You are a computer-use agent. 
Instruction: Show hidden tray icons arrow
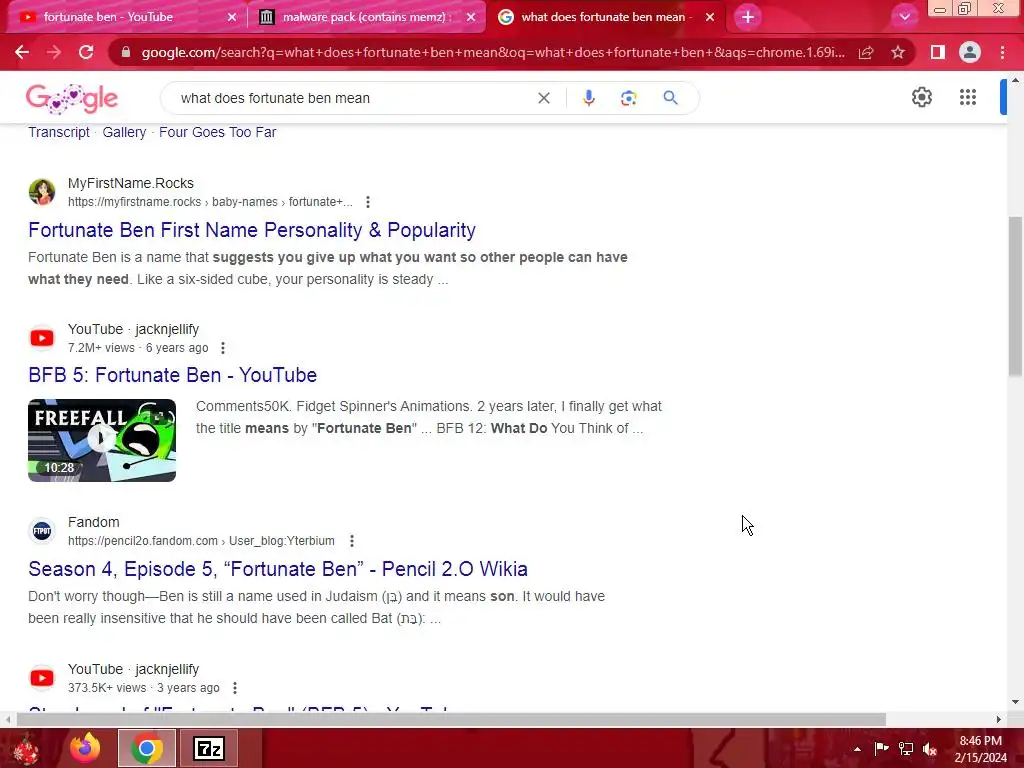(x=857, y=749)
